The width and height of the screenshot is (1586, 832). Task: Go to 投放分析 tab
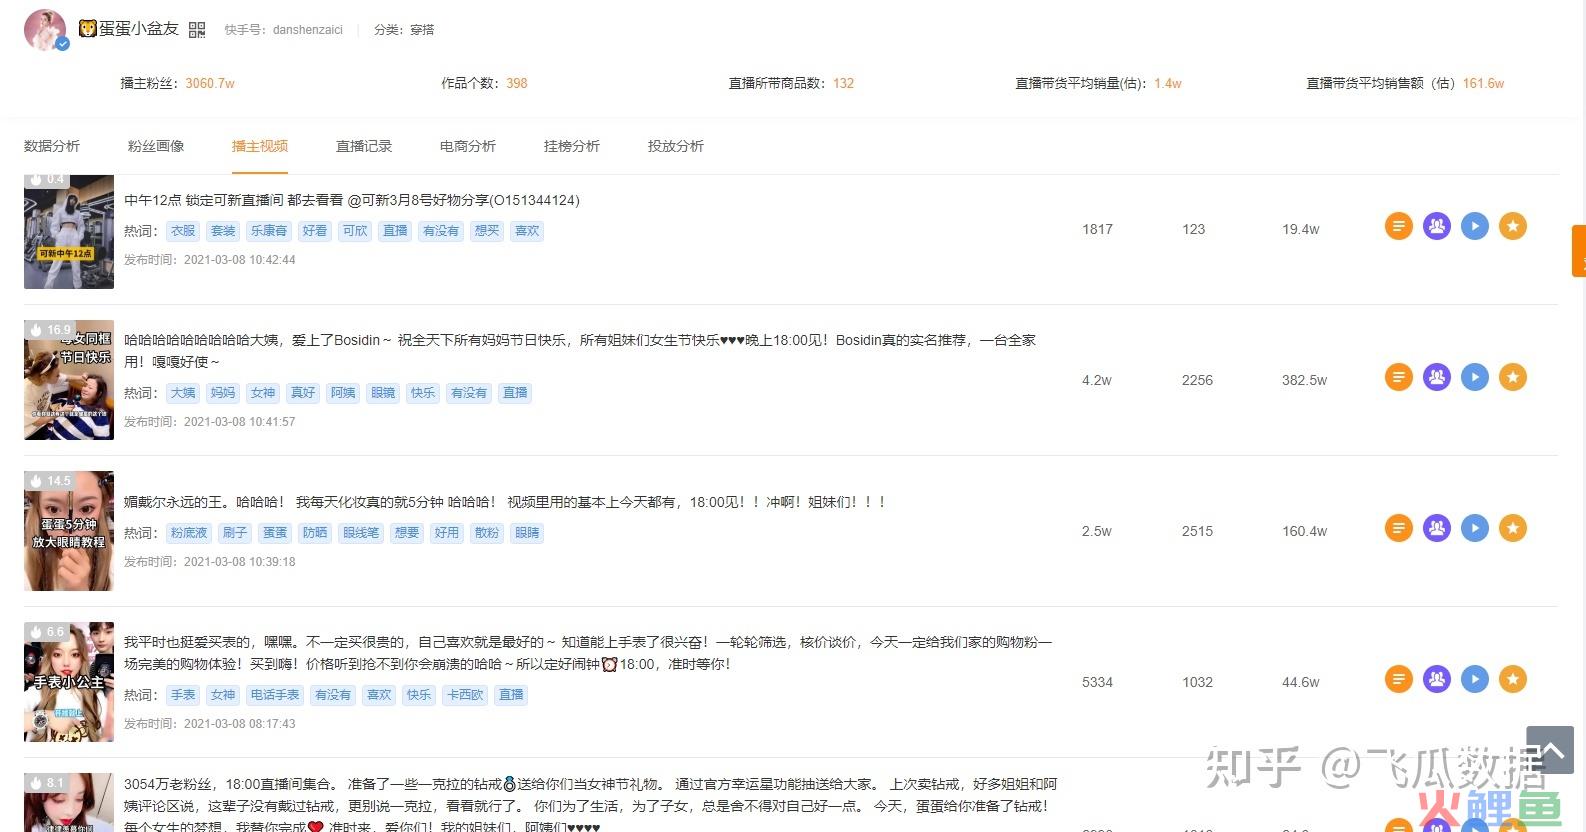coord(676,146)
